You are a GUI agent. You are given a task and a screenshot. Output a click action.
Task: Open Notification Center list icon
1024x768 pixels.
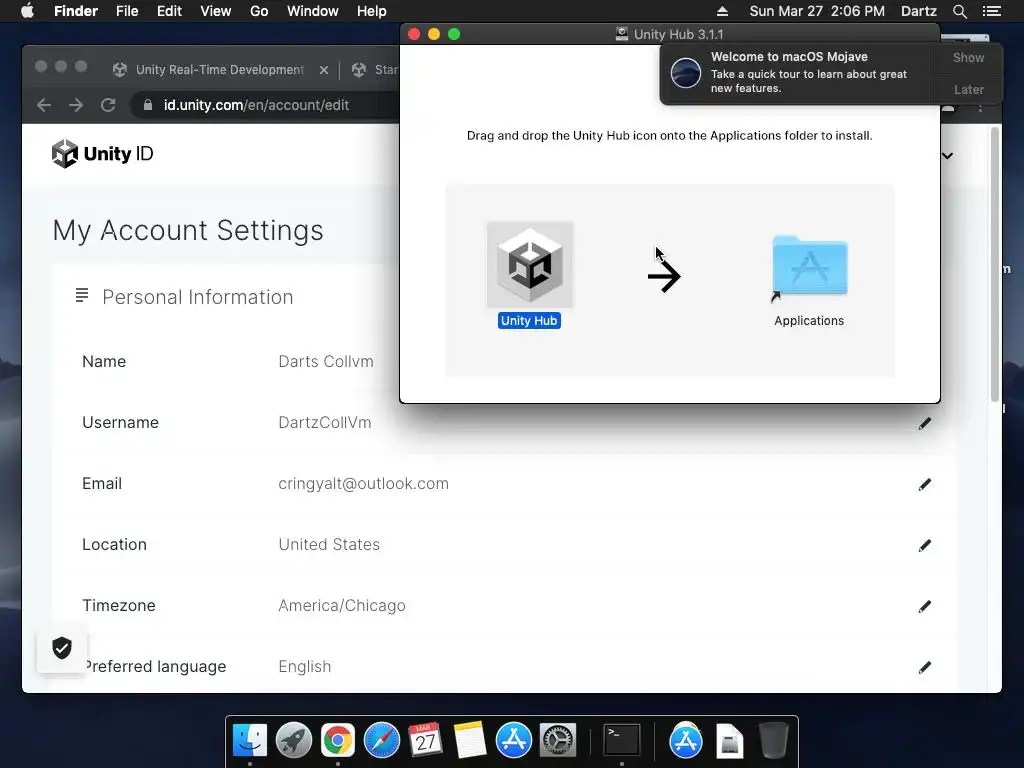pos(991,11)
